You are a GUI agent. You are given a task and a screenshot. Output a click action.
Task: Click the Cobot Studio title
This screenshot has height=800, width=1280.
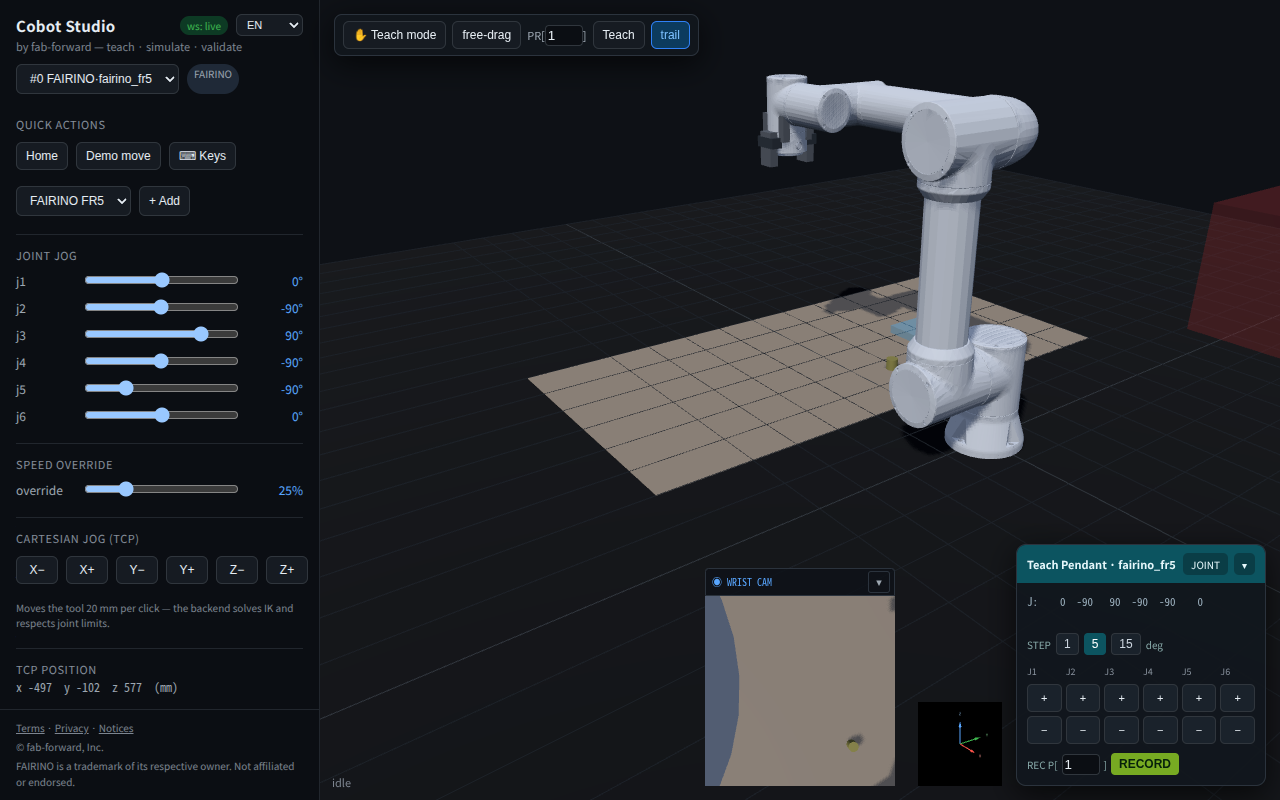coord(65,27)
